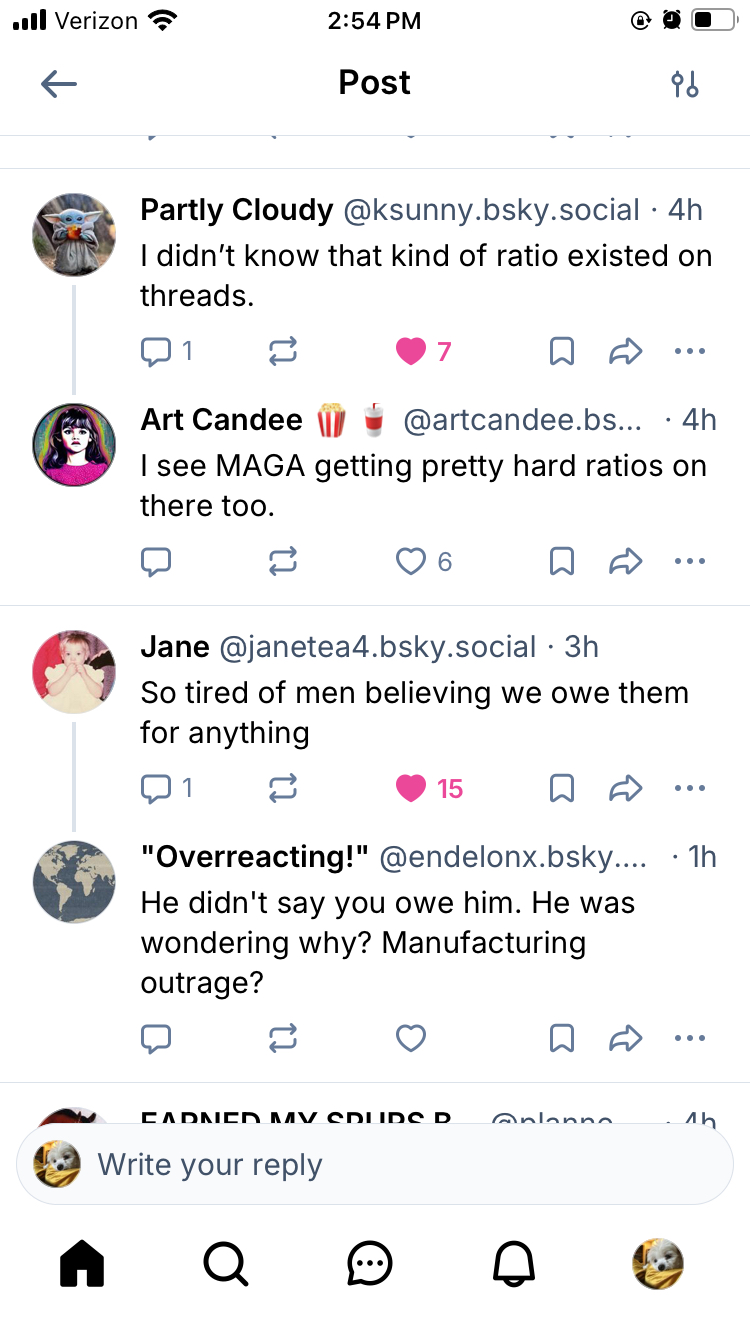Share Jane's post with arrow icon
Screen dimensions: 750x1334
[625, 789]
